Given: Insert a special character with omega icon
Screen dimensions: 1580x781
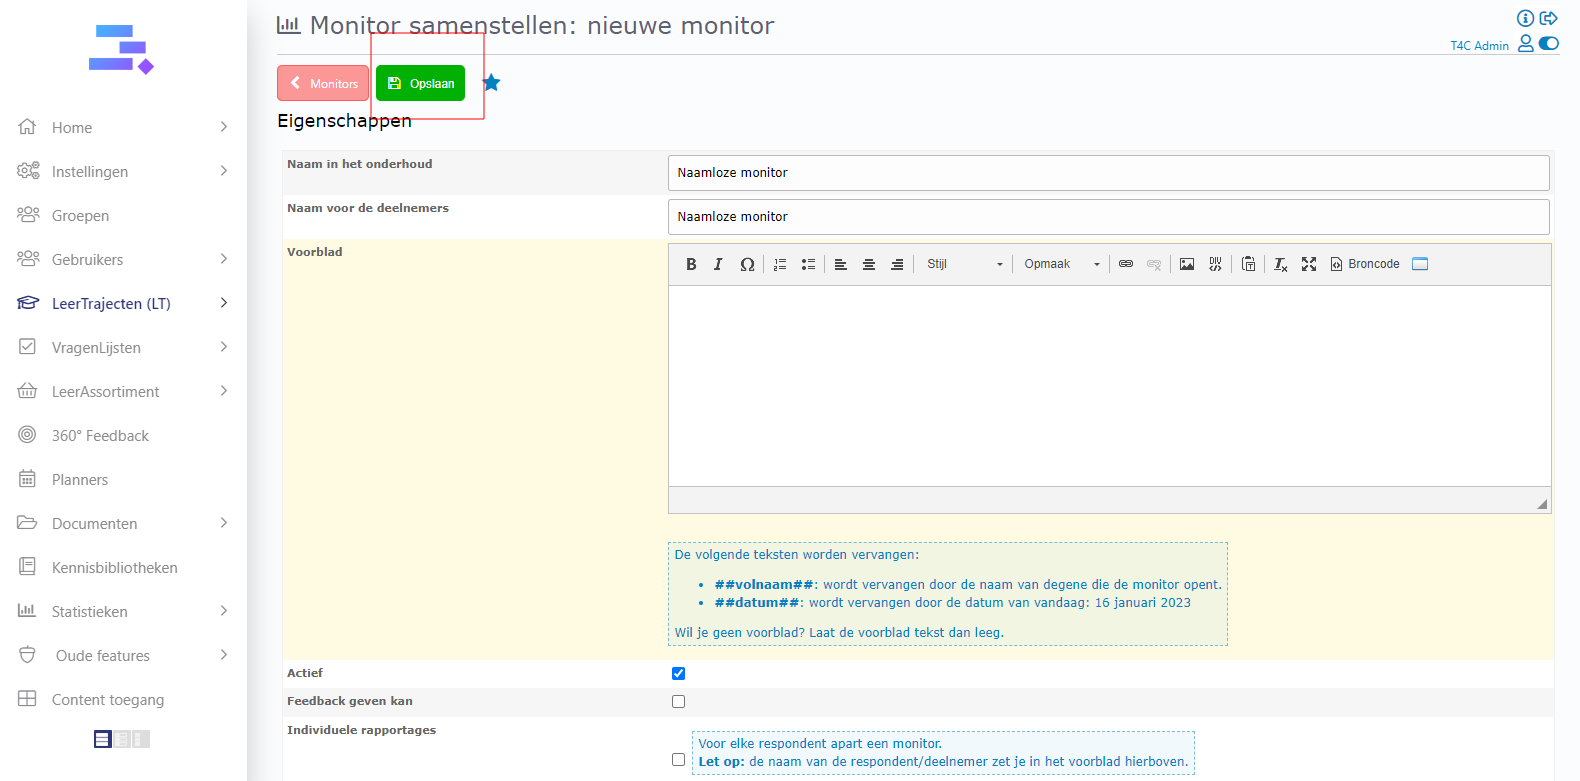Looking at the screenshot, I should [747, 264].
